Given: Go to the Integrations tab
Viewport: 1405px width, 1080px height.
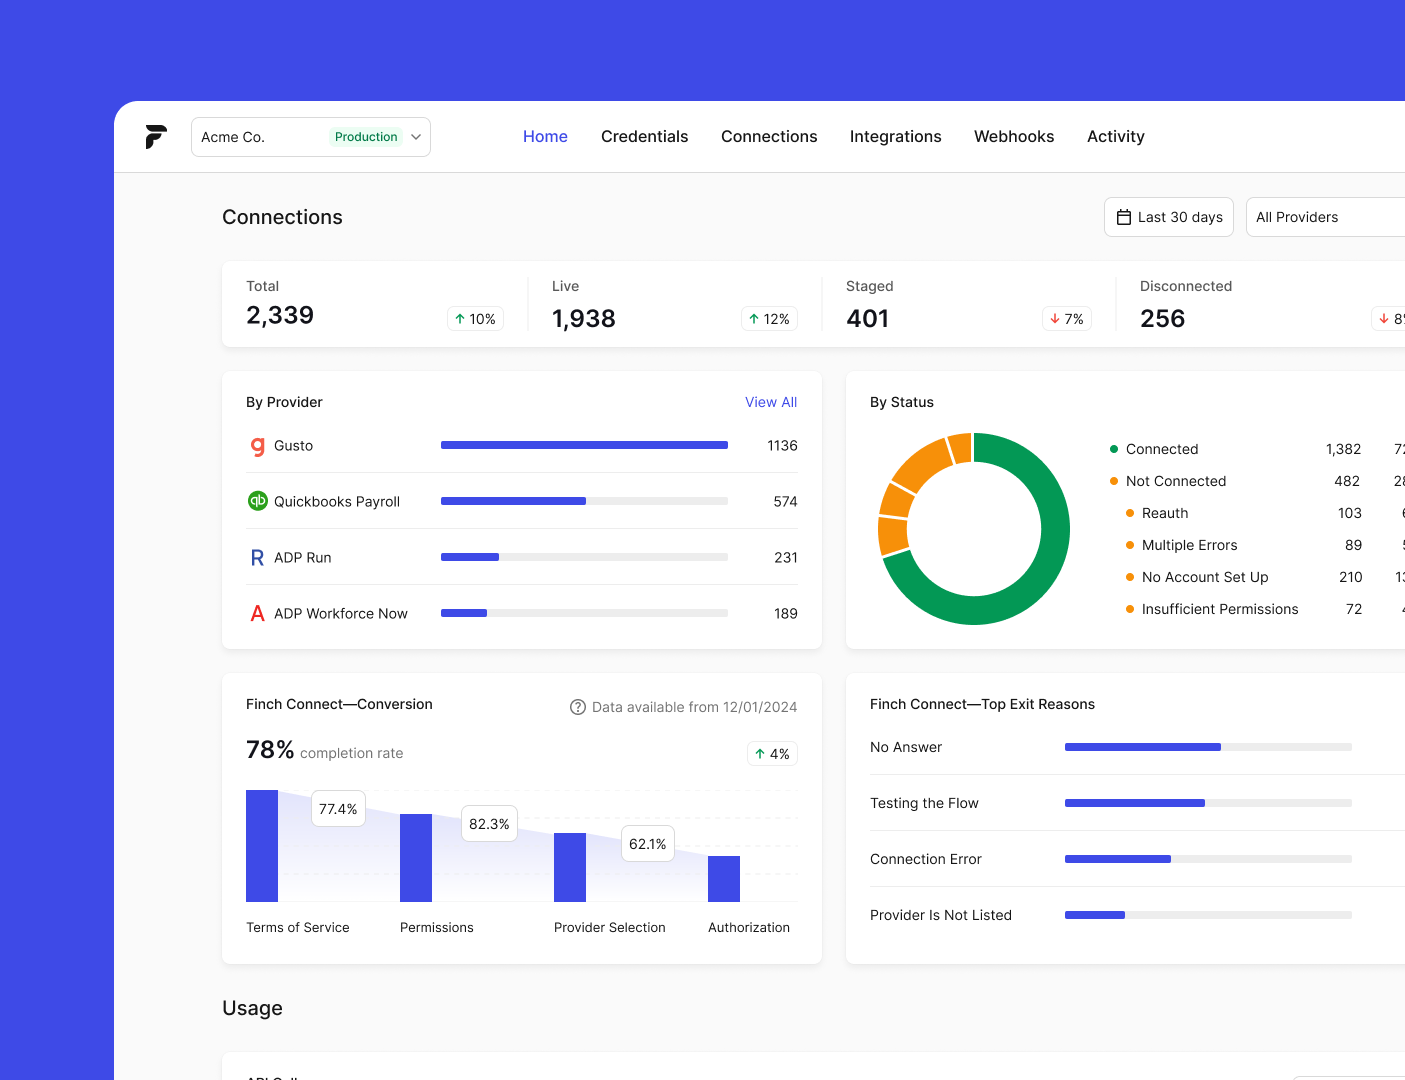Looking at the screenshot, I should click(895, 137).
